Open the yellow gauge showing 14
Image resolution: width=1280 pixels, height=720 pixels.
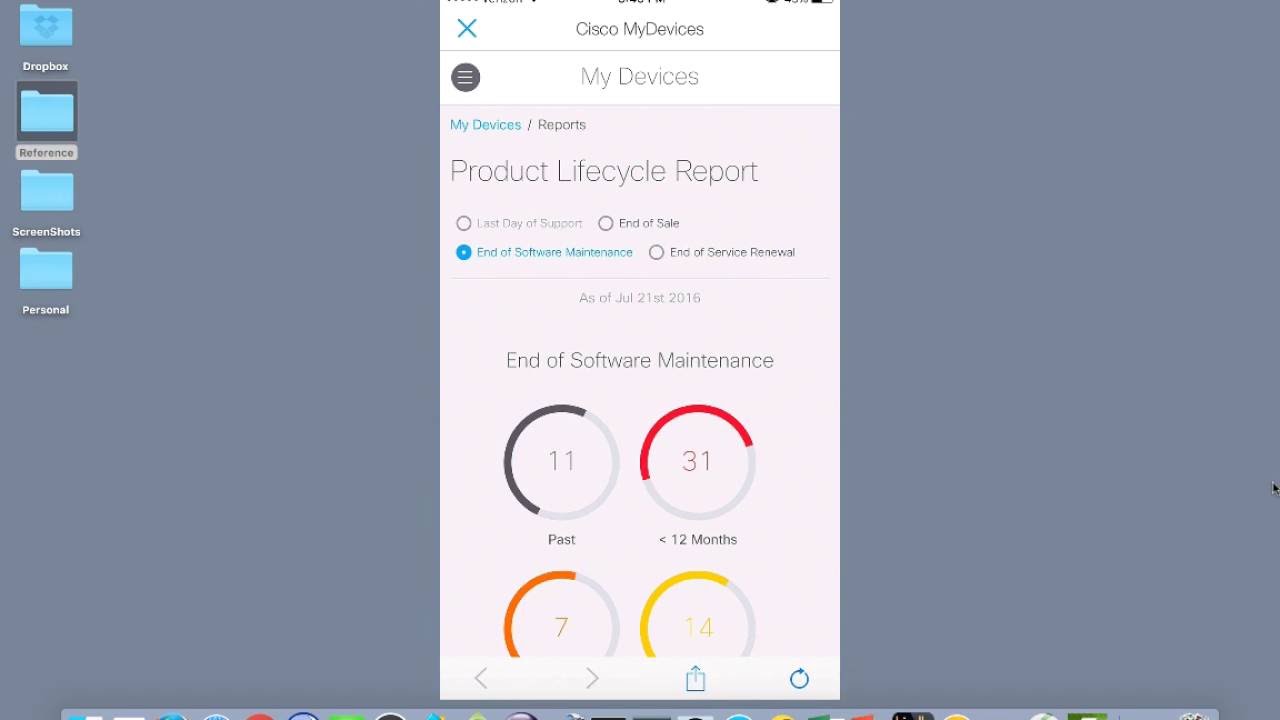click(x=698, y=615)
